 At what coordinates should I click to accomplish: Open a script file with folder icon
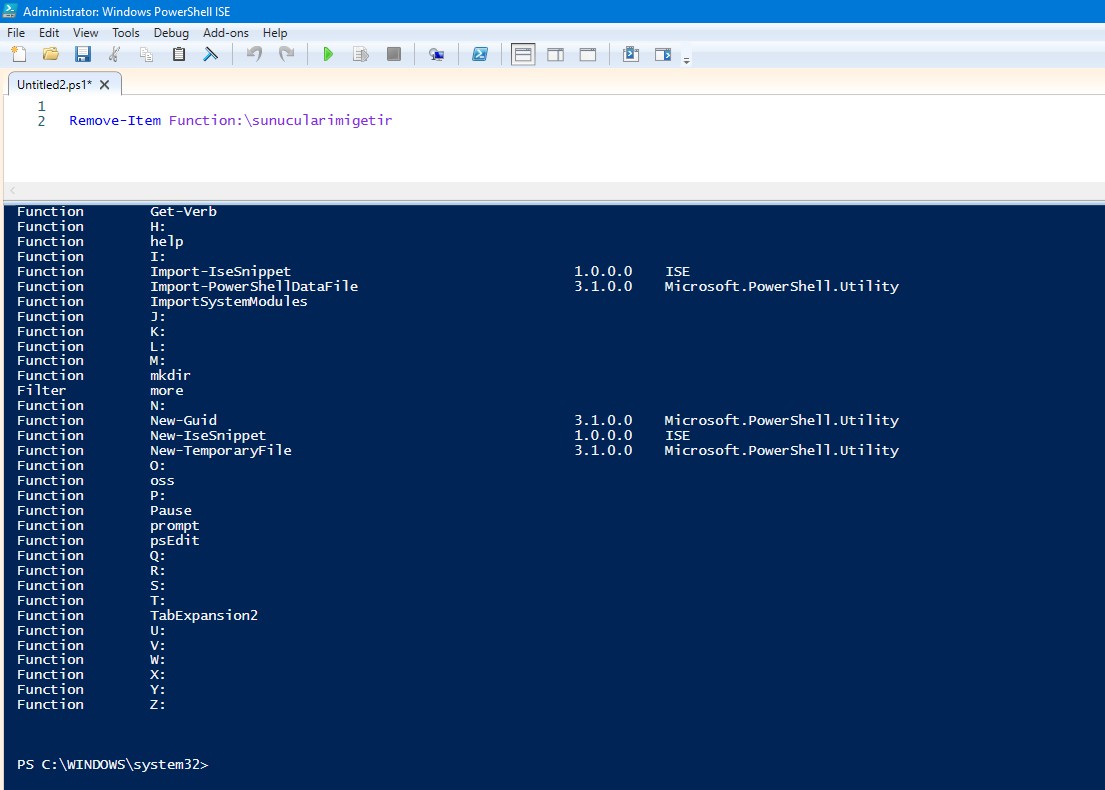click(x=50, y=54)
